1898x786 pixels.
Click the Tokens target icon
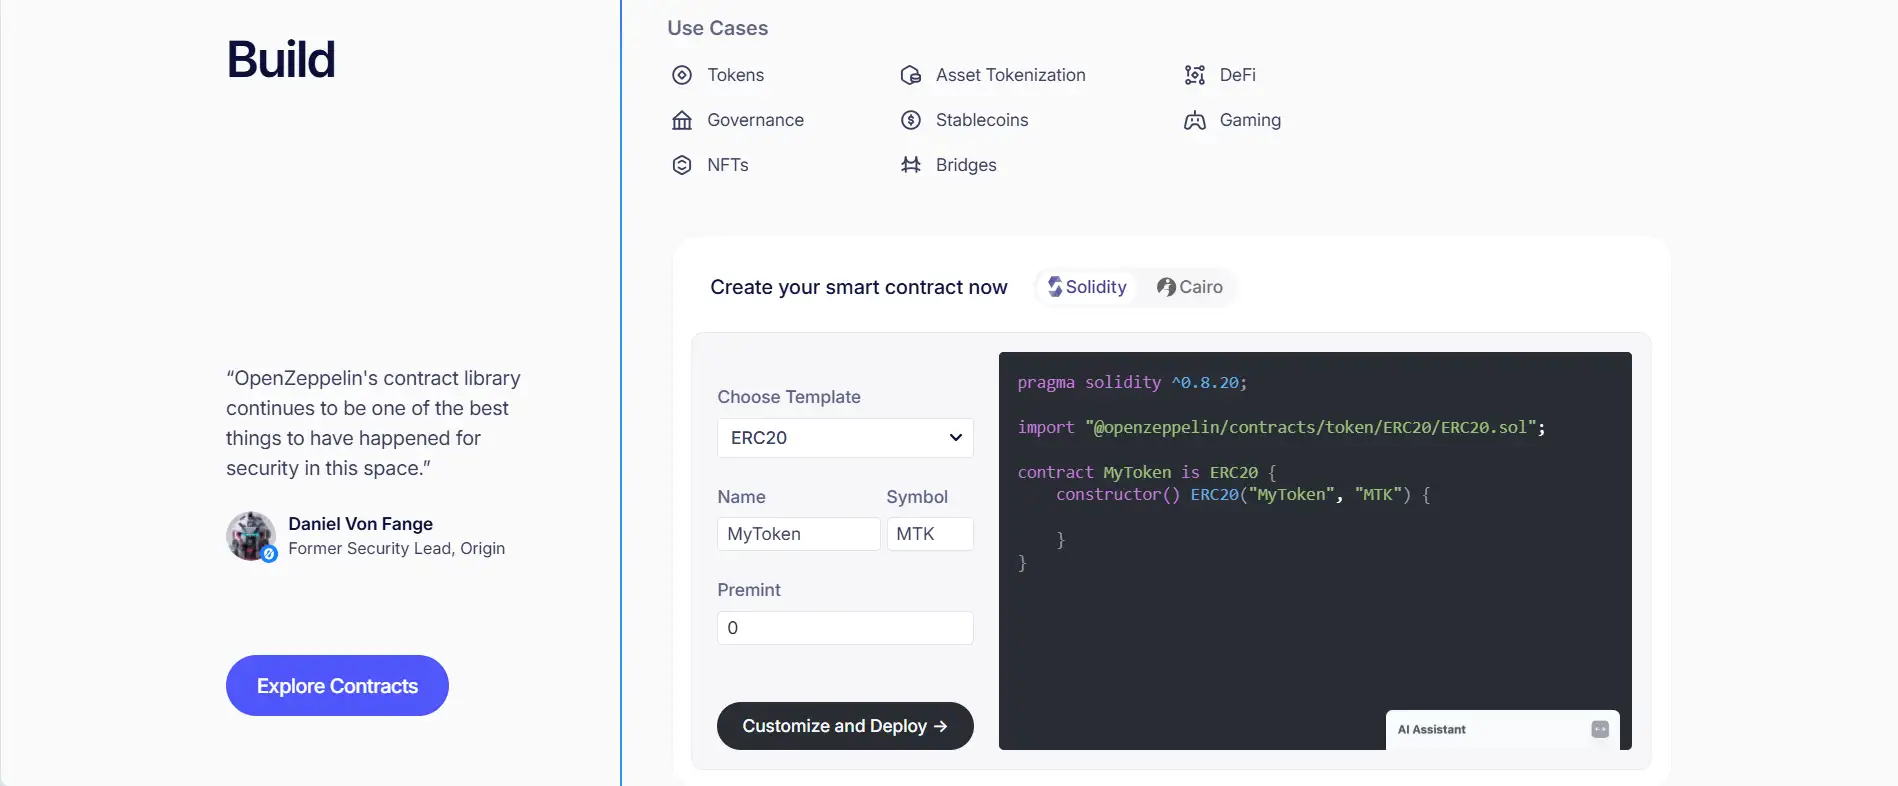click(682, 75)
